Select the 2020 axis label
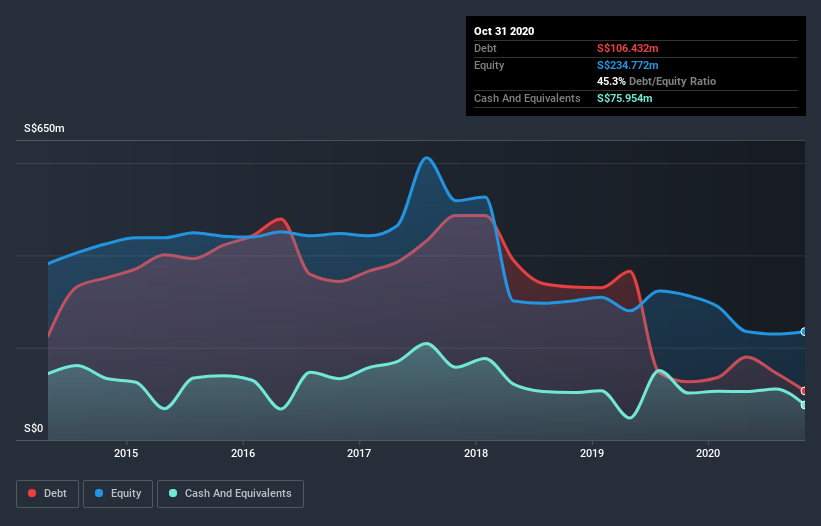This screenshot has width=821, height=526. pos(708,453)
